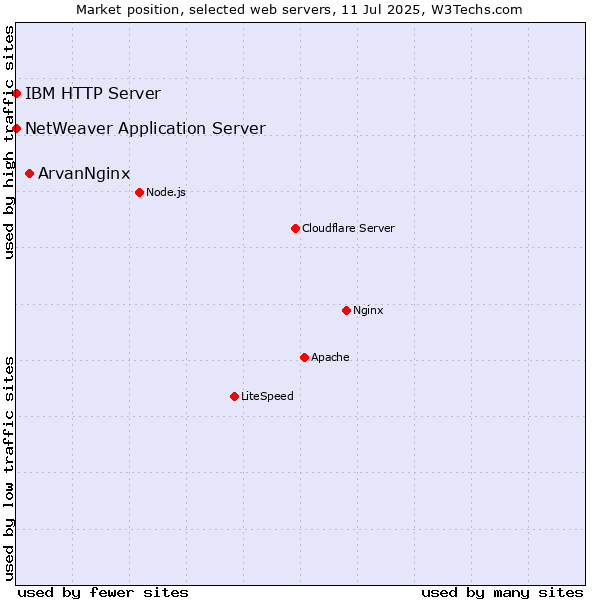The width and height of the screenshot is (600, 600).
Task: Click the chart title 'Market position, selected web servers'
Action: coord(204,10)
